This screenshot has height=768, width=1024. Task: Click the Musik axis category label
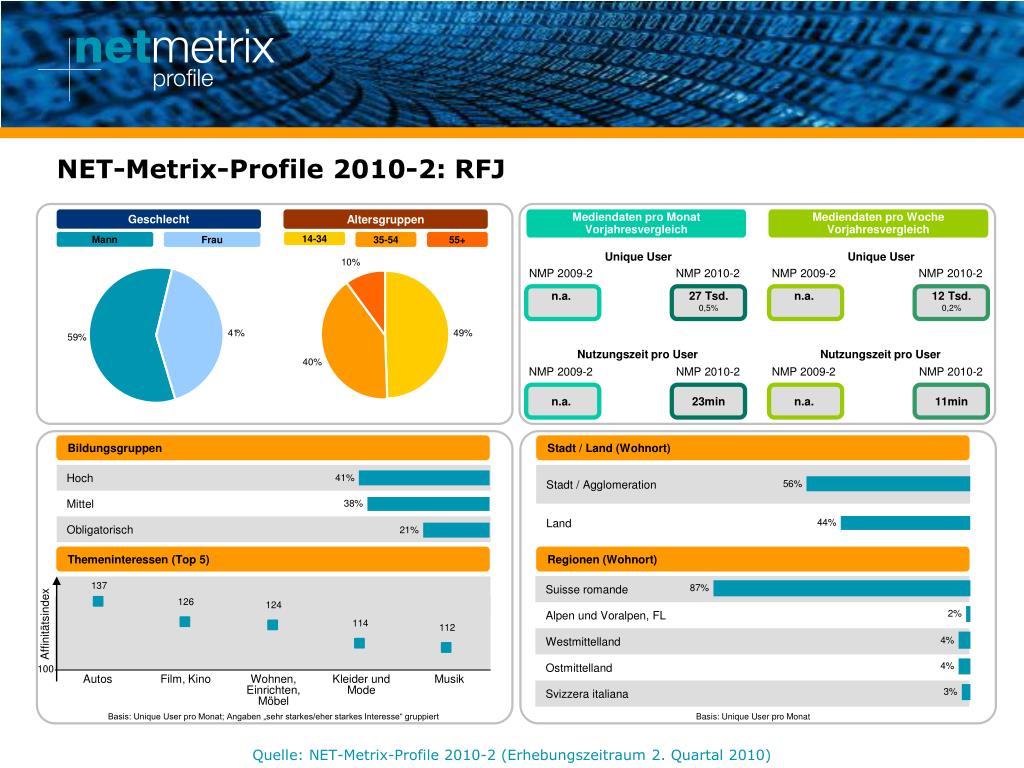[449, 679]
